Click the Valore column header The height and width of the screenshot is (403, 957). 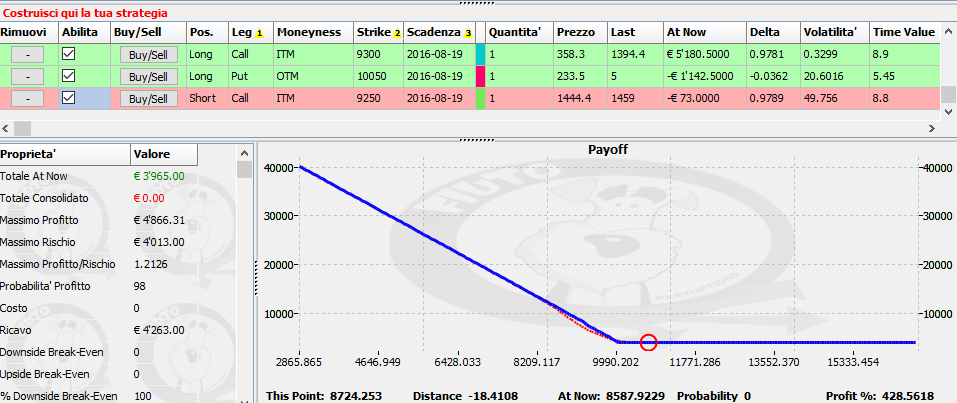pyautogui.click(x=164, y=154)
